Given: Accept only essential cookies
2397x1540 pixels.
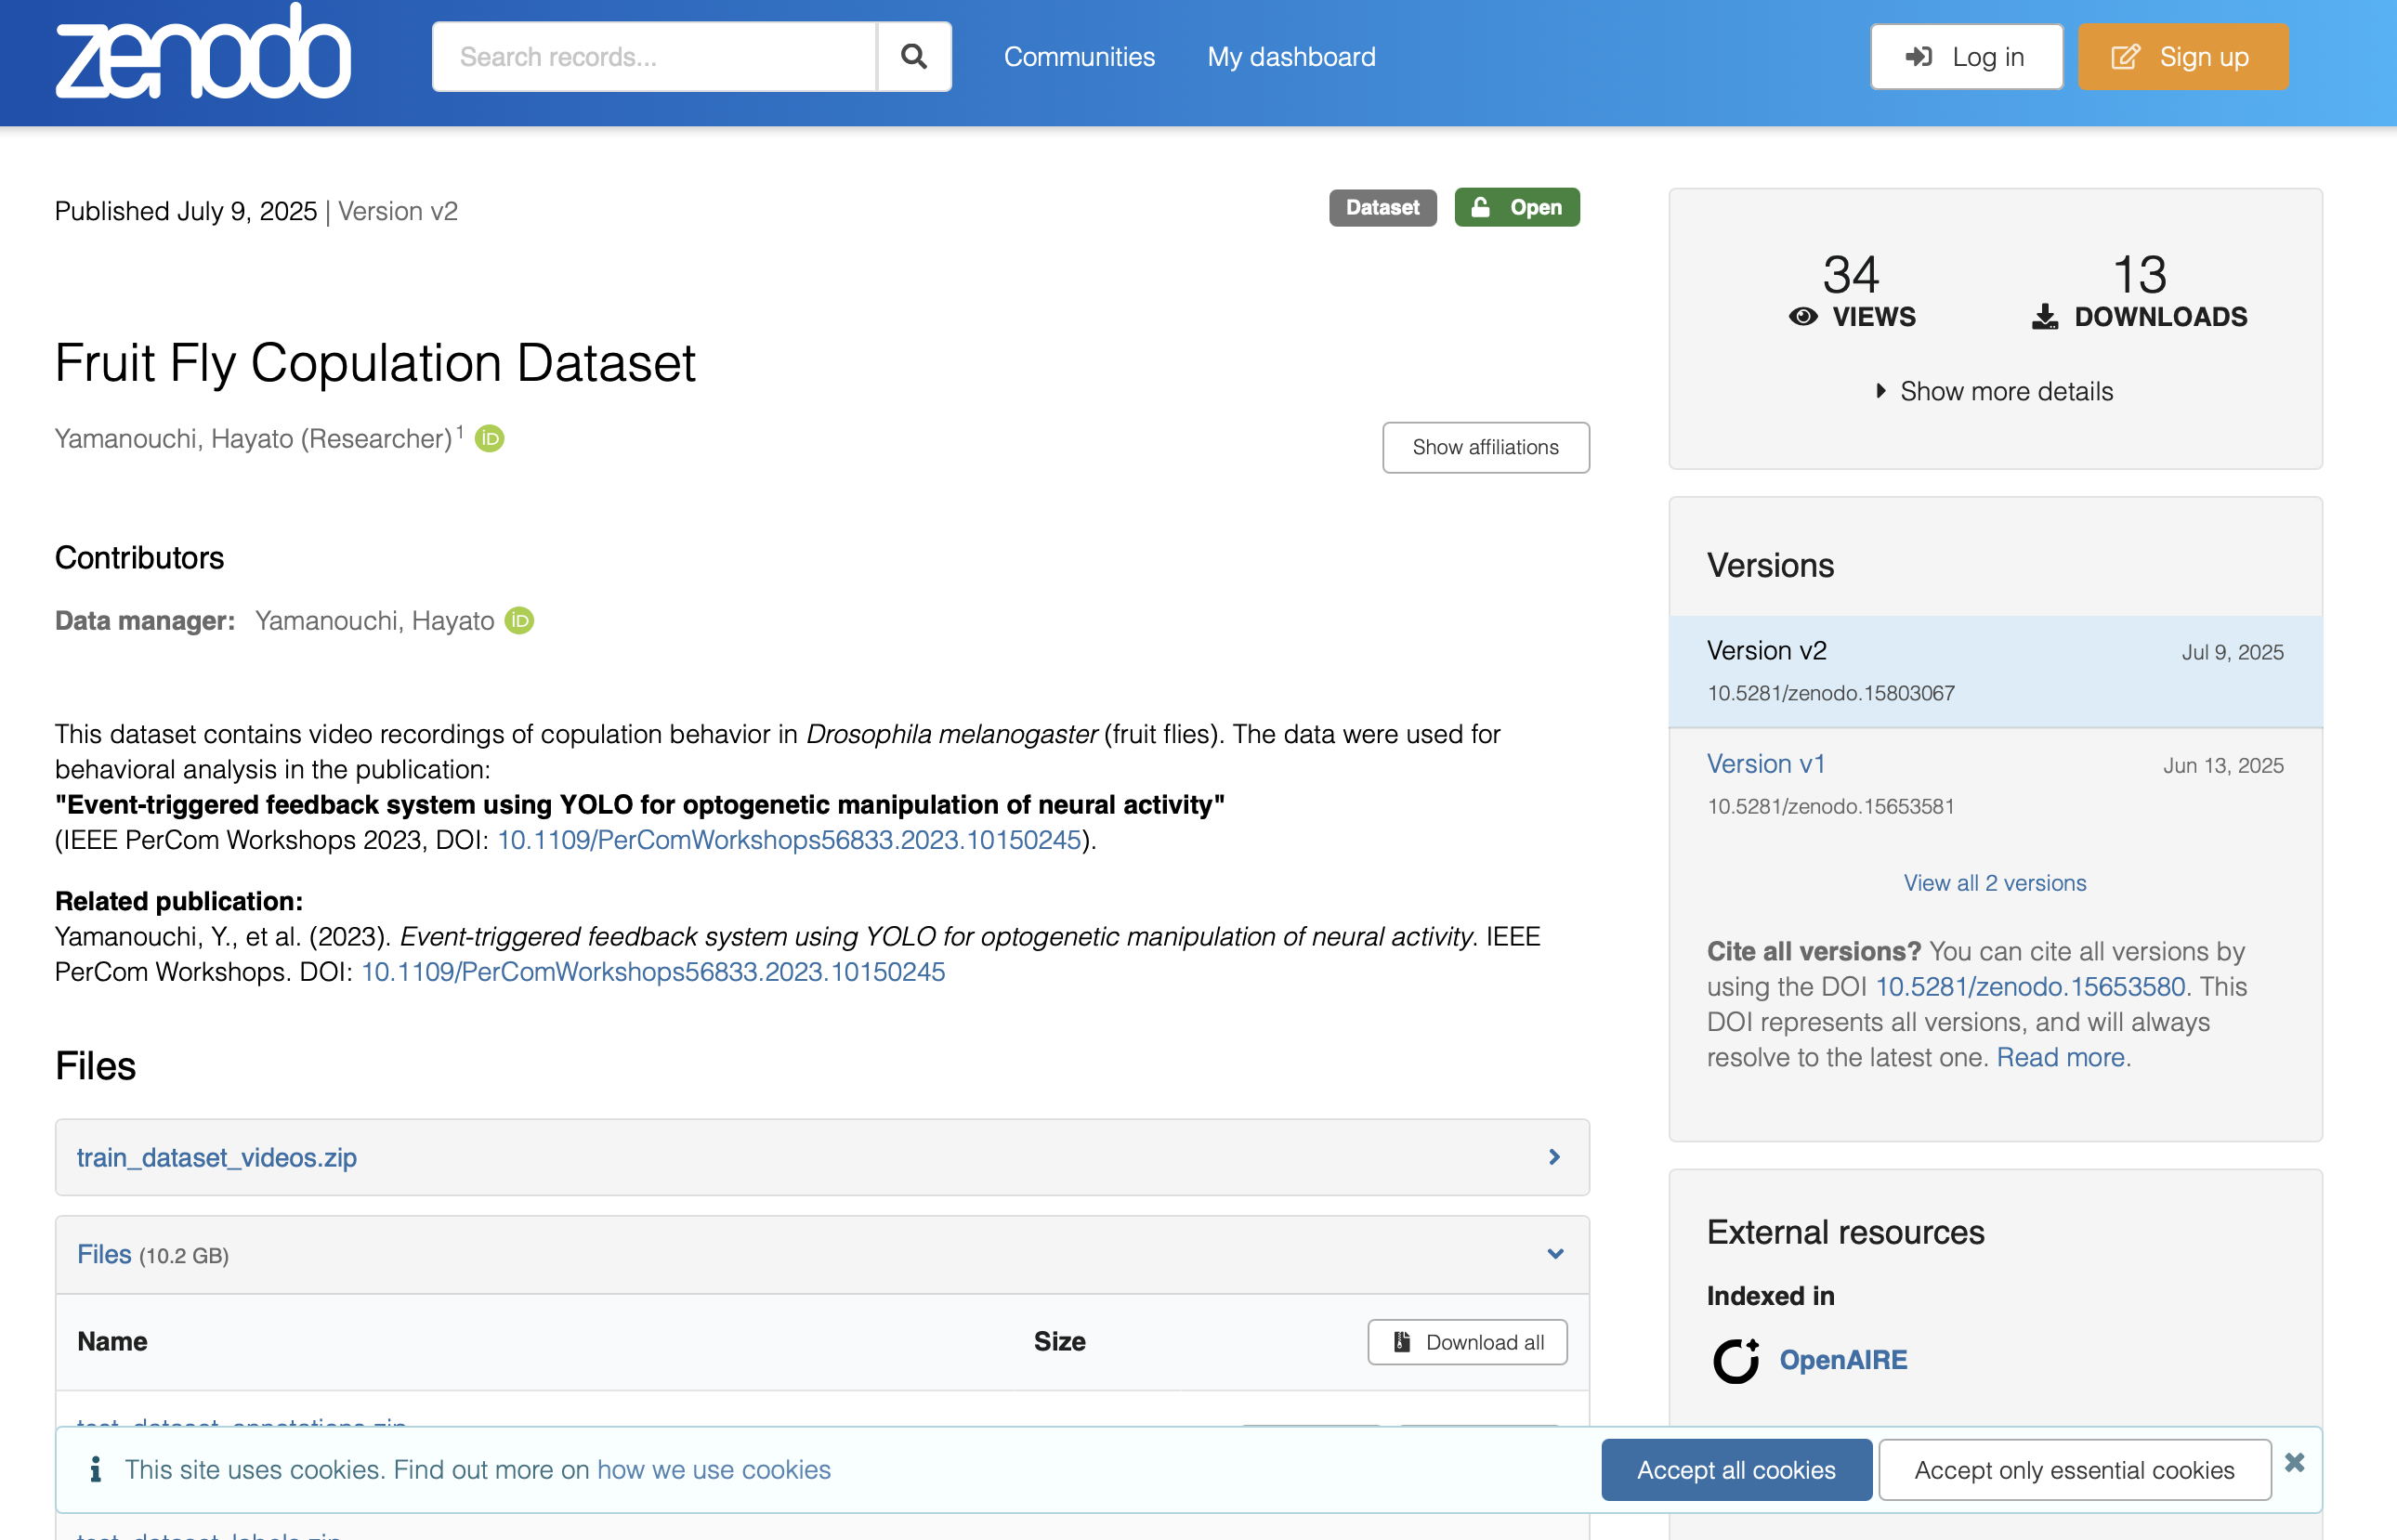Looking at the screenshot, I should 2074,1469.
